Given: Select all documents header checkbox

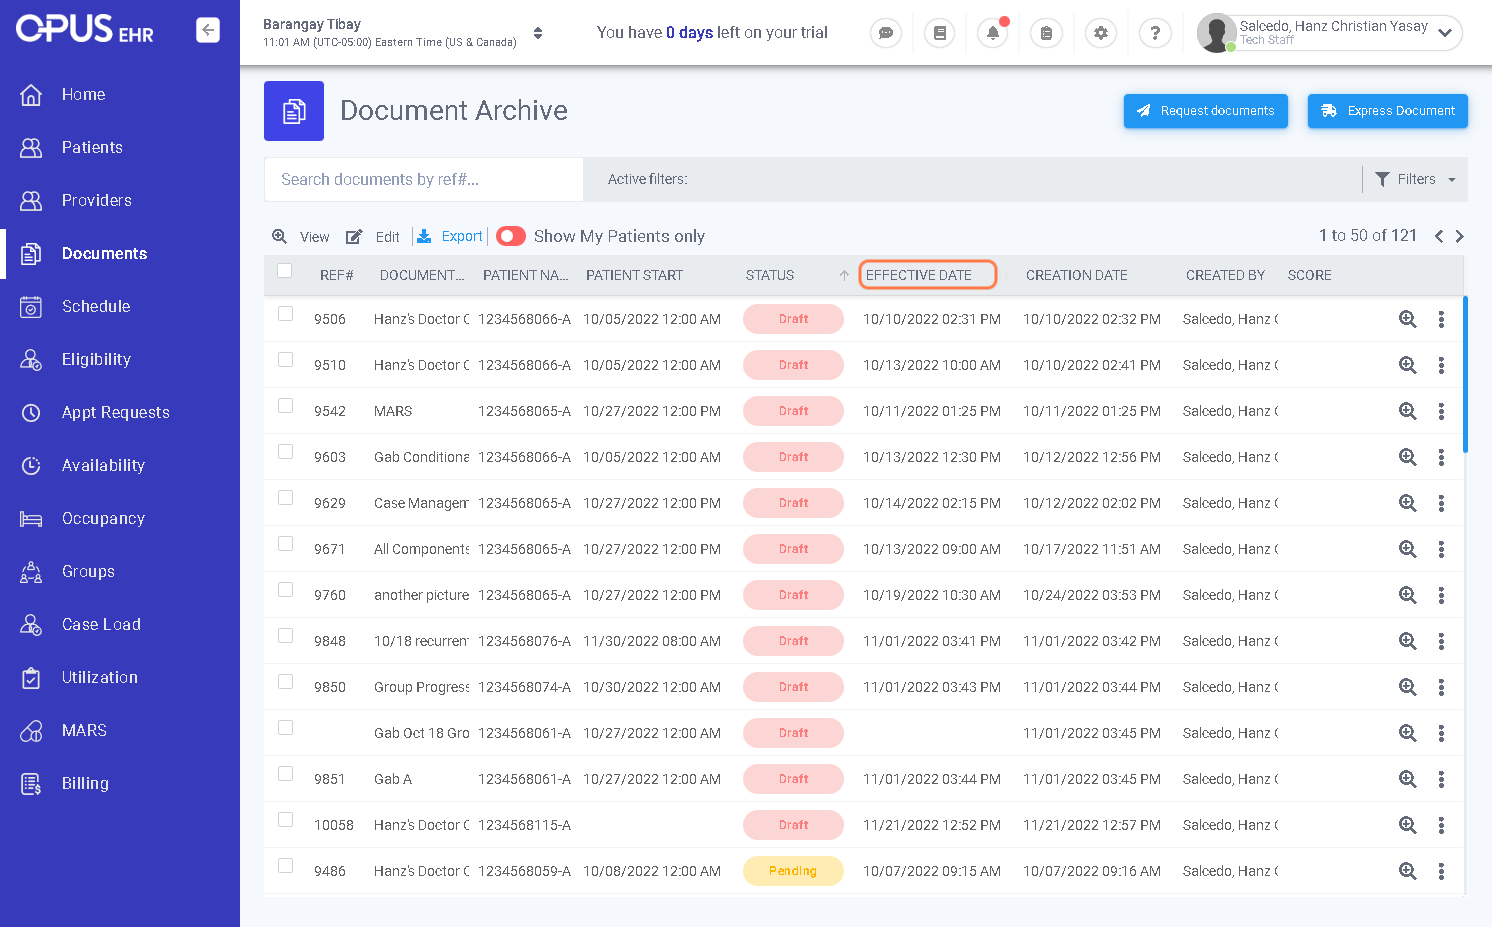Looking at the screenshot, I should tap(285, 270).
